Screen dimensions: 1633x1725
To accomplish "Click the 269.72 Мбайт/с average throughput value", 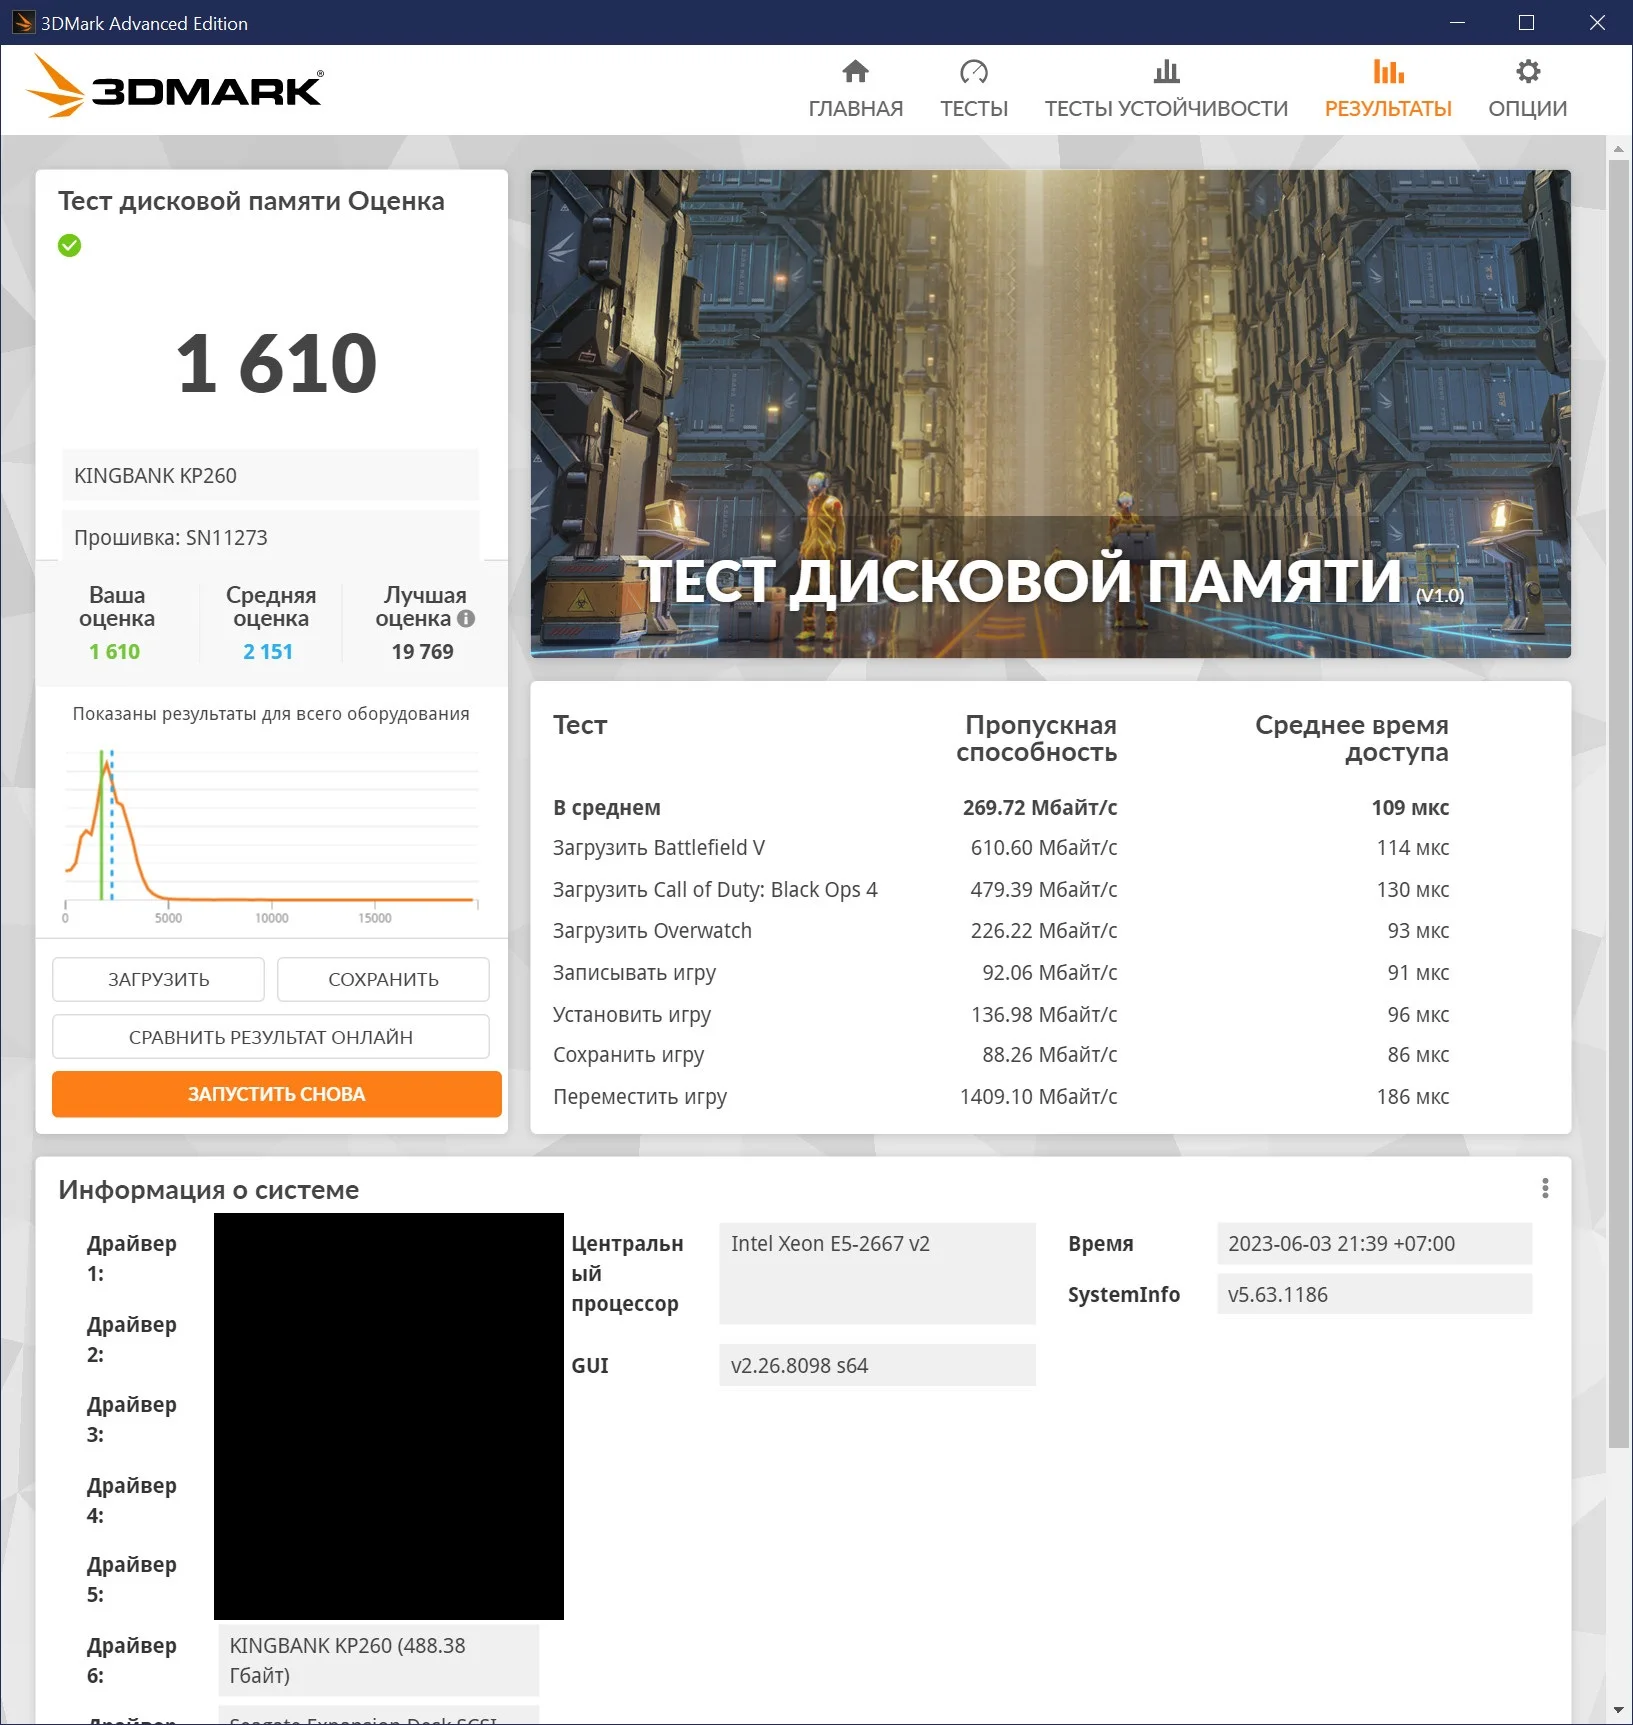I will pyautogui.click(x=1040, y=808).
